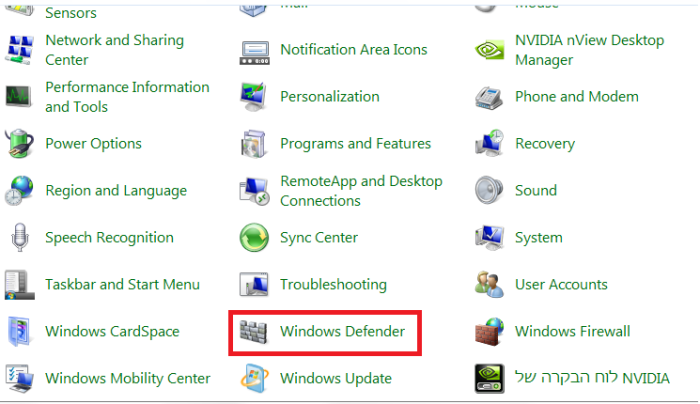Select the Troubleshooting link
The height and width of the screenshot is (404, 700).
click(x=333, y=284)
